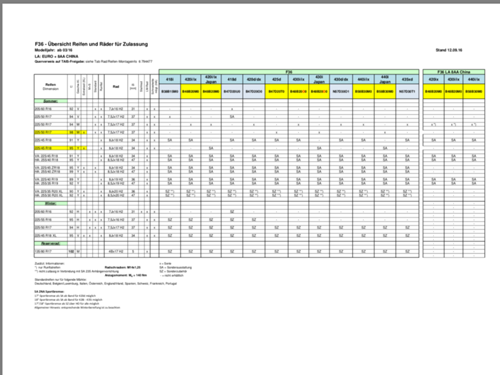This screenshot has height=375, width=500.
Task: Click the 'x = Serie' legend entry
Action: 165,263
